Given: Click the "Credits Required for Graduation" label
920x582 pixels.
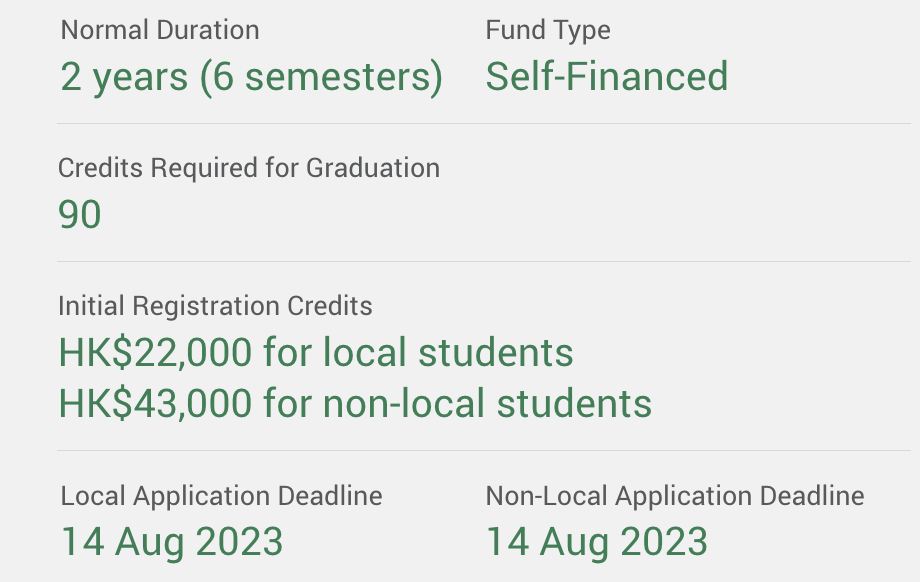Looking at the screenshot, I should coord(249,168).
